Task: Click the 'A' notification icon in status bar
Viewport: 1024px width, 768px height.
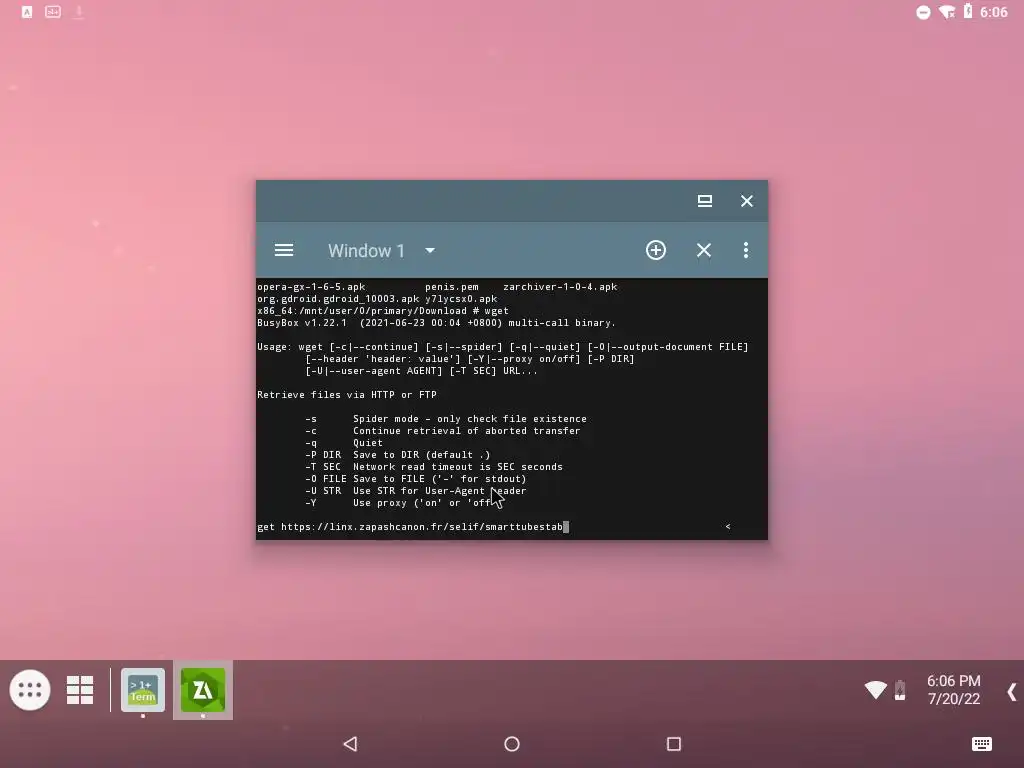Action: (x=27, y=12)
